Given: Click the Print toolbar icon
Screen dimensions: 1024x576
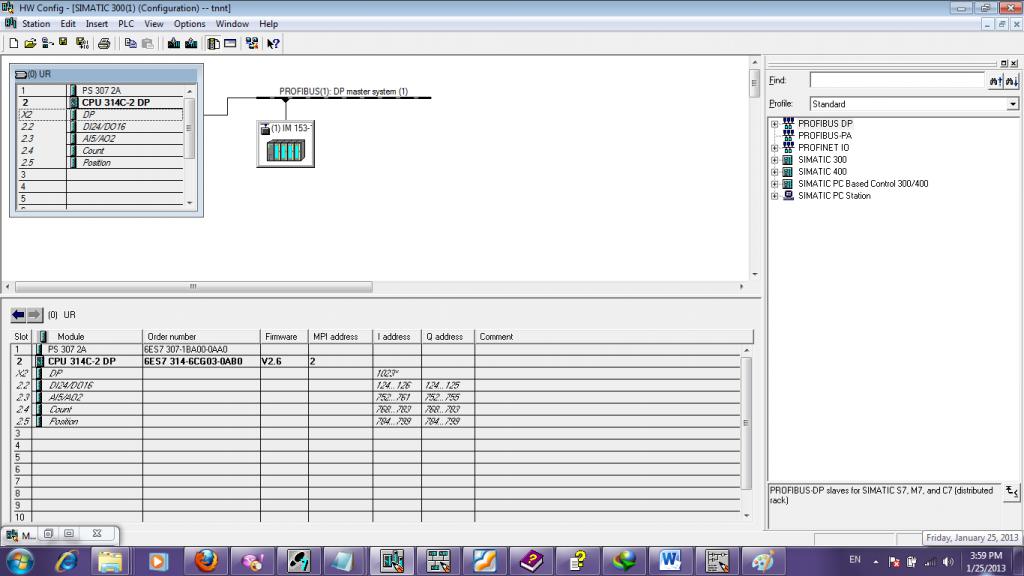Looking at the screenshot, I should click(x=104, y=43).
